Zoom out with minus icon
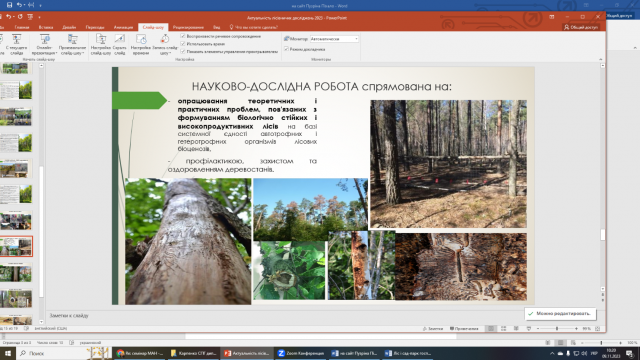The image size is (640, 360). [x=538, y=329]
